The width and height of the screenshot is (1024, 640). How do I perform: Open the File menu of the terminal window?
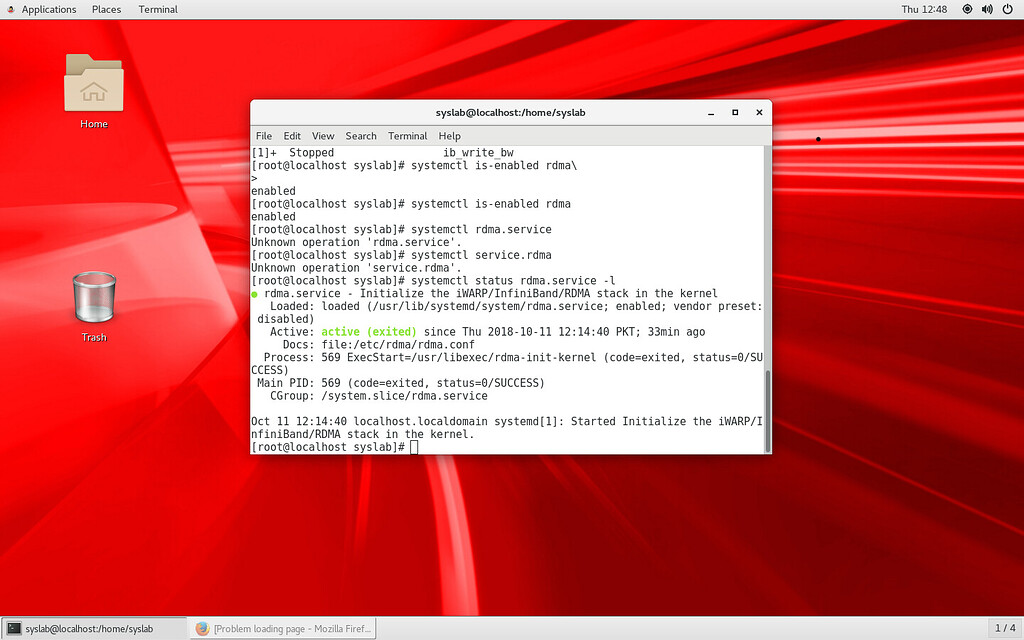tap(263, 135)
